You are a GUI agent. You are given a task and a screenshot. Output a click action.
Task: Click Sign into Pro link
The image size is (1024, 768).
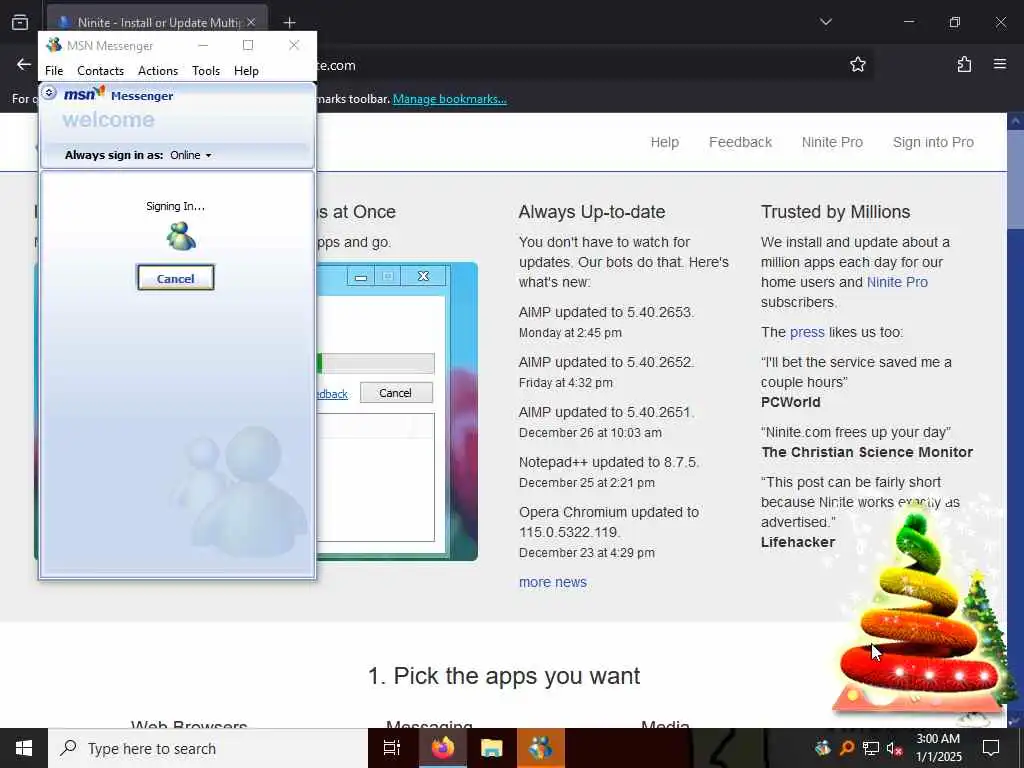click(x=933, y=142)
